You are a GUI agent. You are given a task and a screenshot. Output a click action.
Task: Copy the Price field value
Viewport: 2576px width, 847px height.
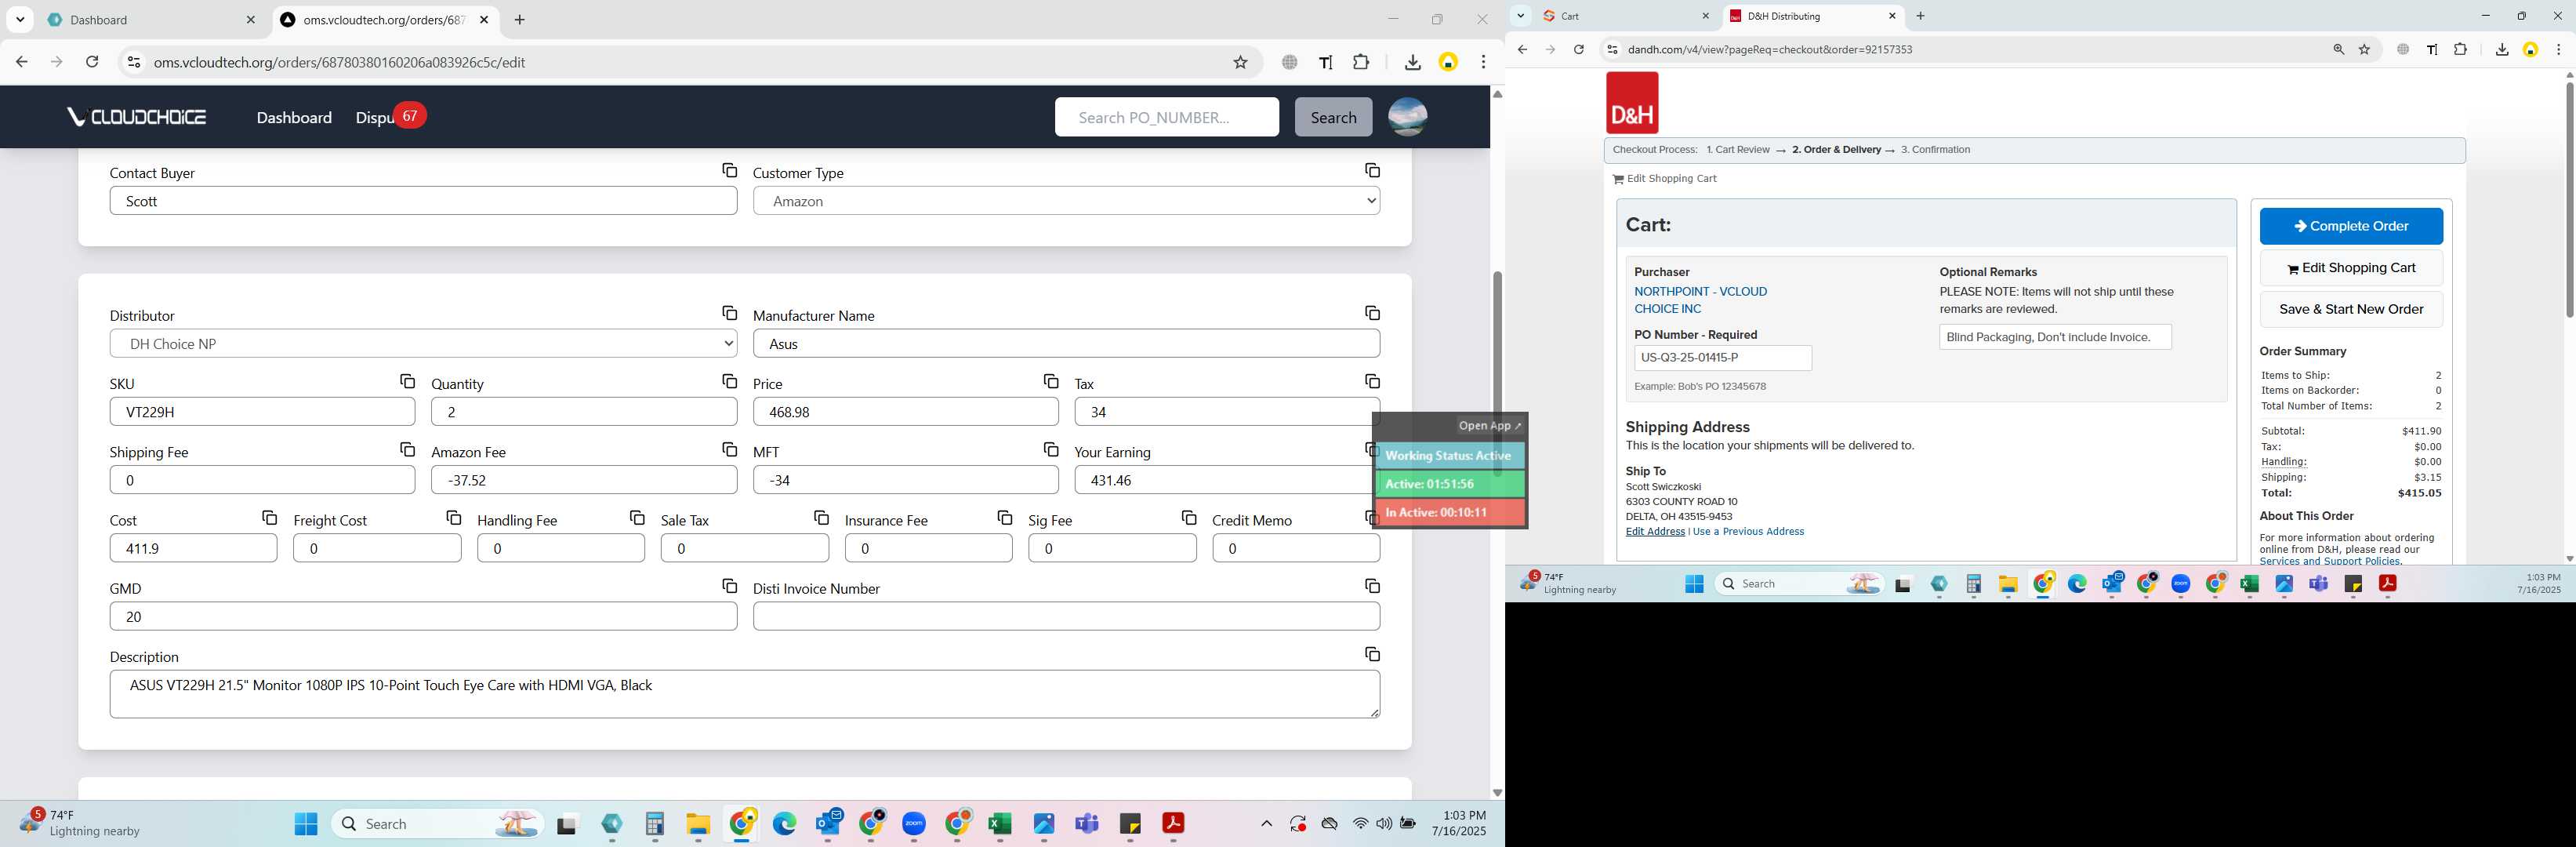[x=1050, y=382]
